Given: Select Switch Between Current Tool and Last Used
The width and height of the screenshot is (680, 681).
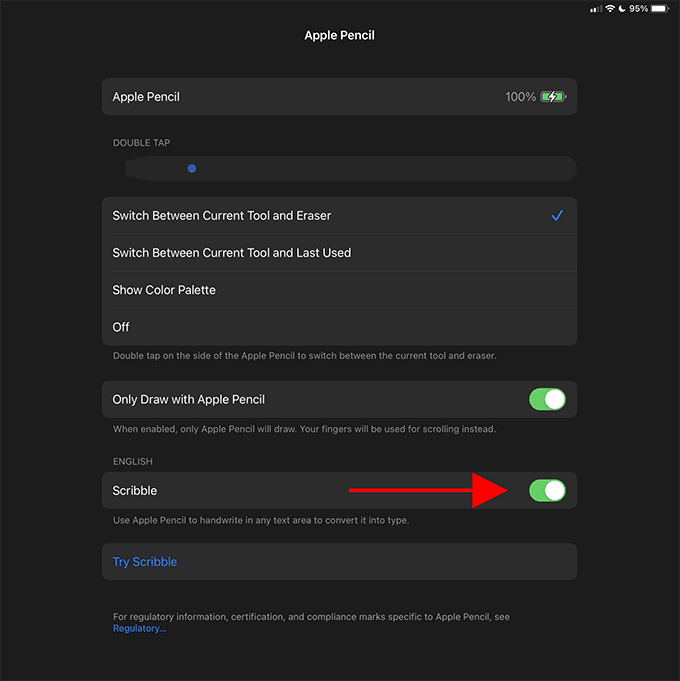Looking at the screenshot, I should 339,253.
